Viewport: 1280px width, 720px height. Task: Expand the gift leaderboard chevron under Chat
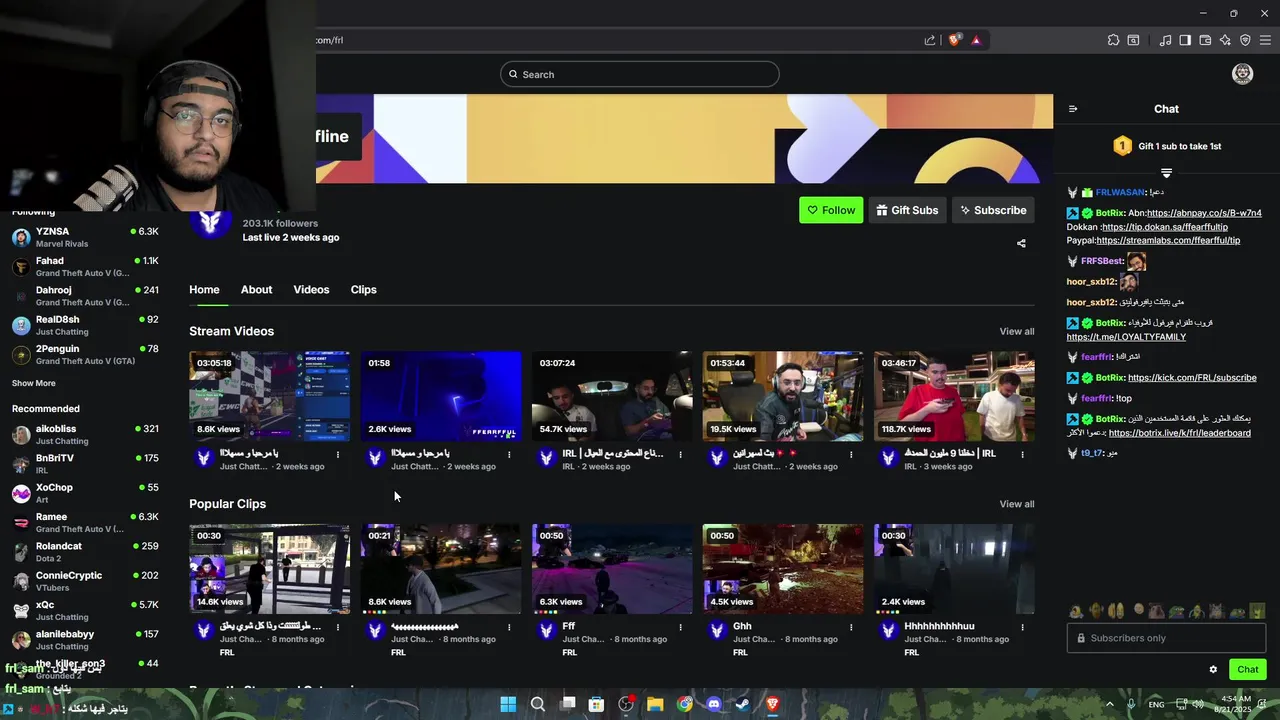click(x=1166, y=173)
